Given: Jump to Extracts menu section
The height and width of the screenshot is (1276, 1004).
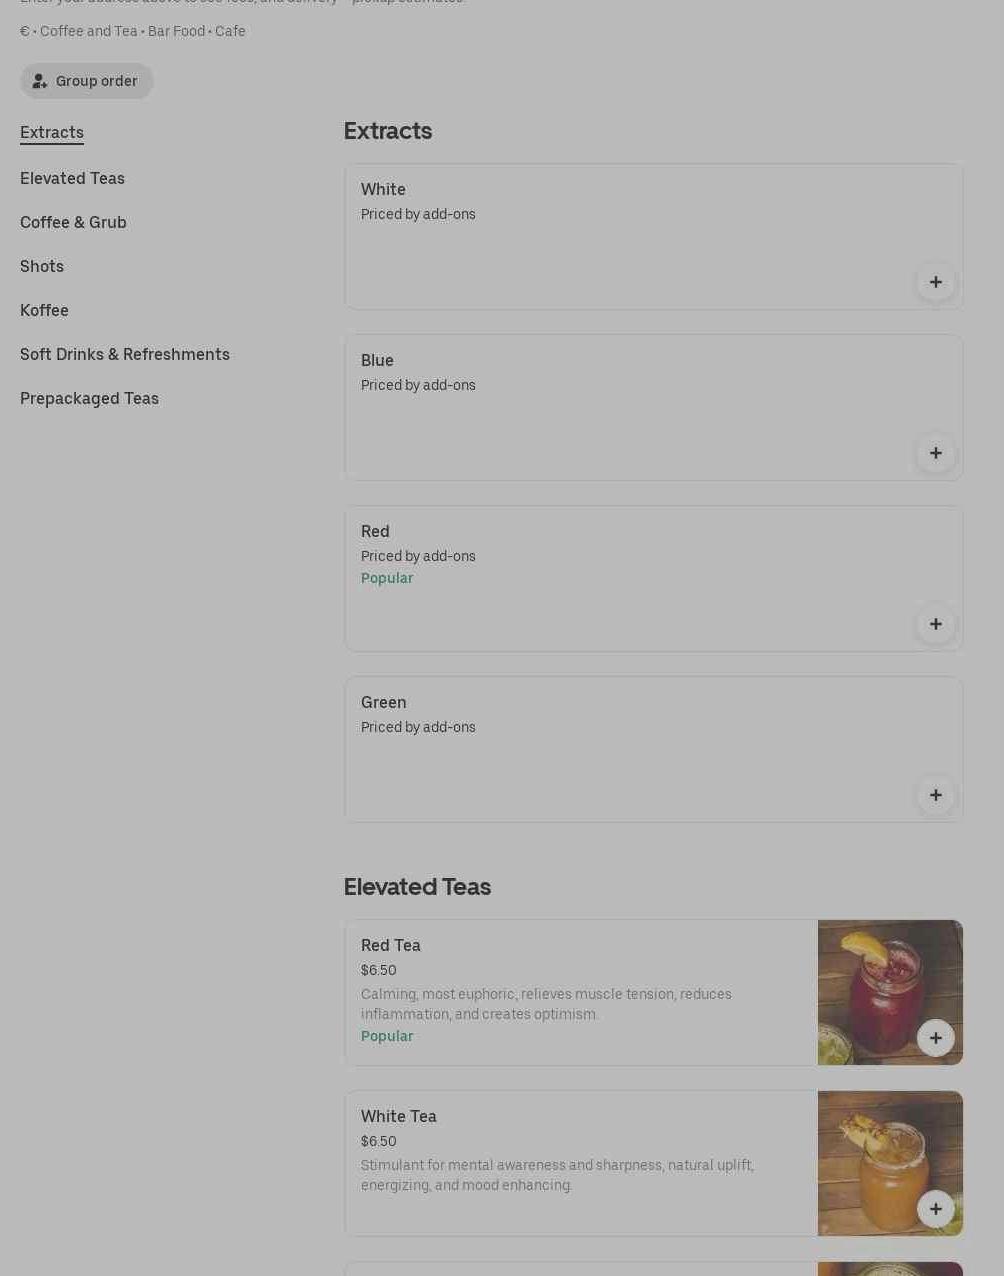Looking at the screenshot, I should (52, 132).
